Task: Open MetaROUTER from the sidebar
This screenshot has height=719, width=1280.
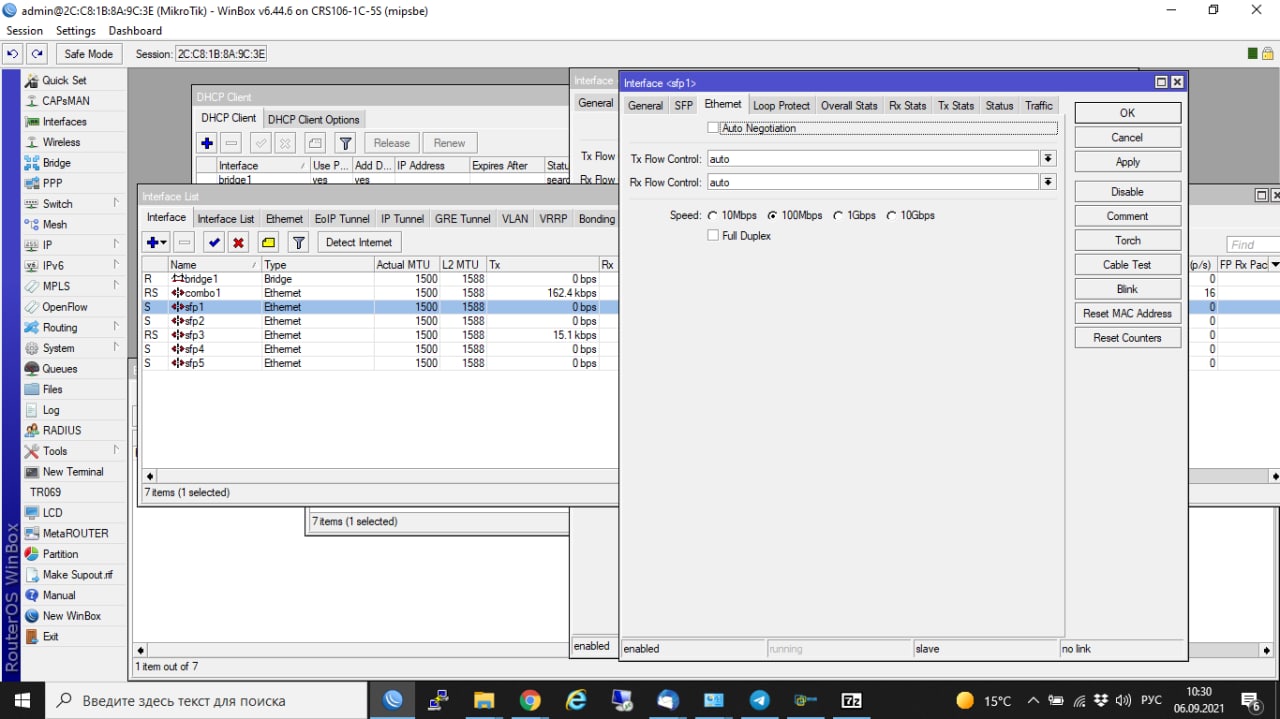Action: coord(75,533)
